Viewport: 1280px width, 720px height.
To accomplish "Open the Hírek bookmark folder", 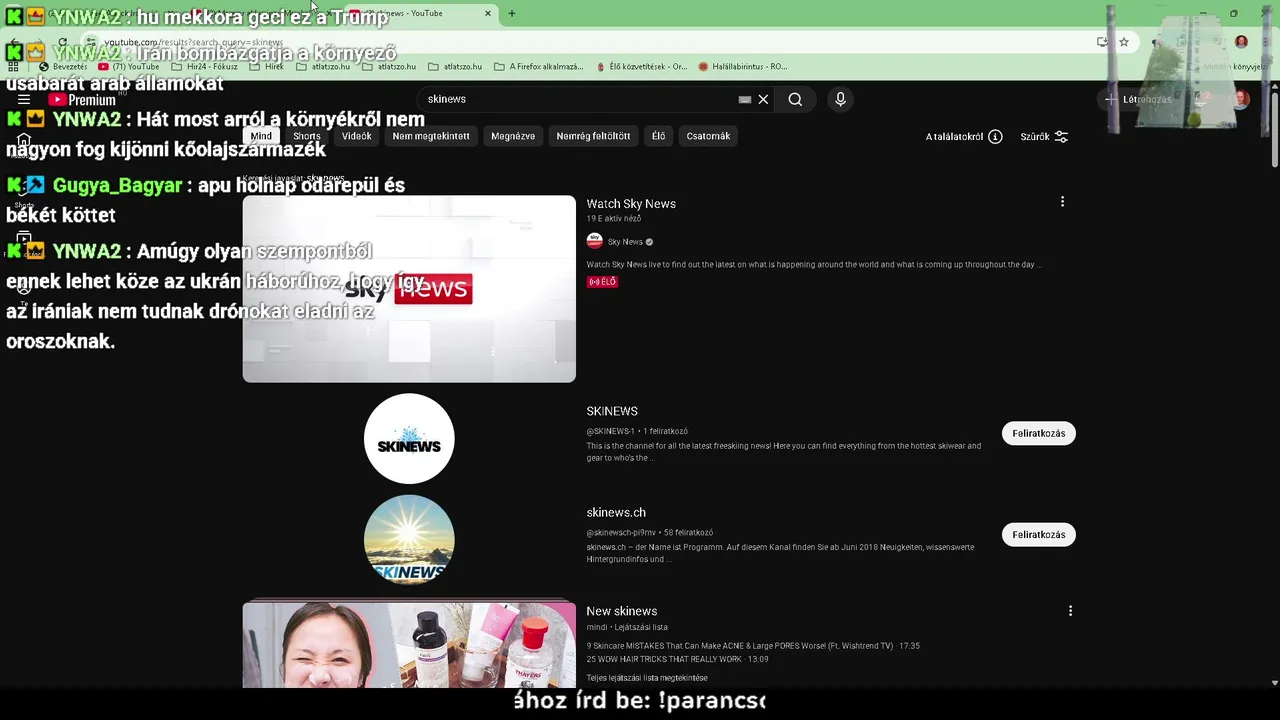I will coord(267,67).
